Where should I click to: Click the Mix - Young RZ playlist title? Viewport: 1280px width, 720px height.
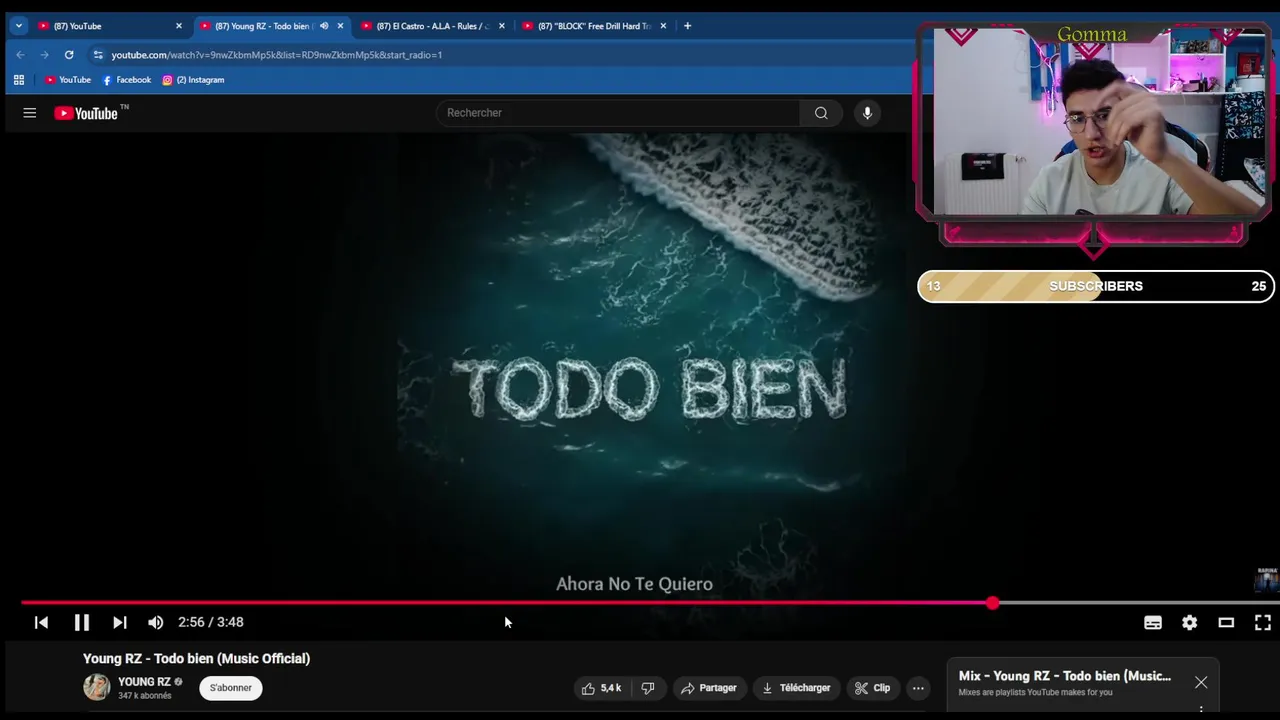click(1065, 676)
